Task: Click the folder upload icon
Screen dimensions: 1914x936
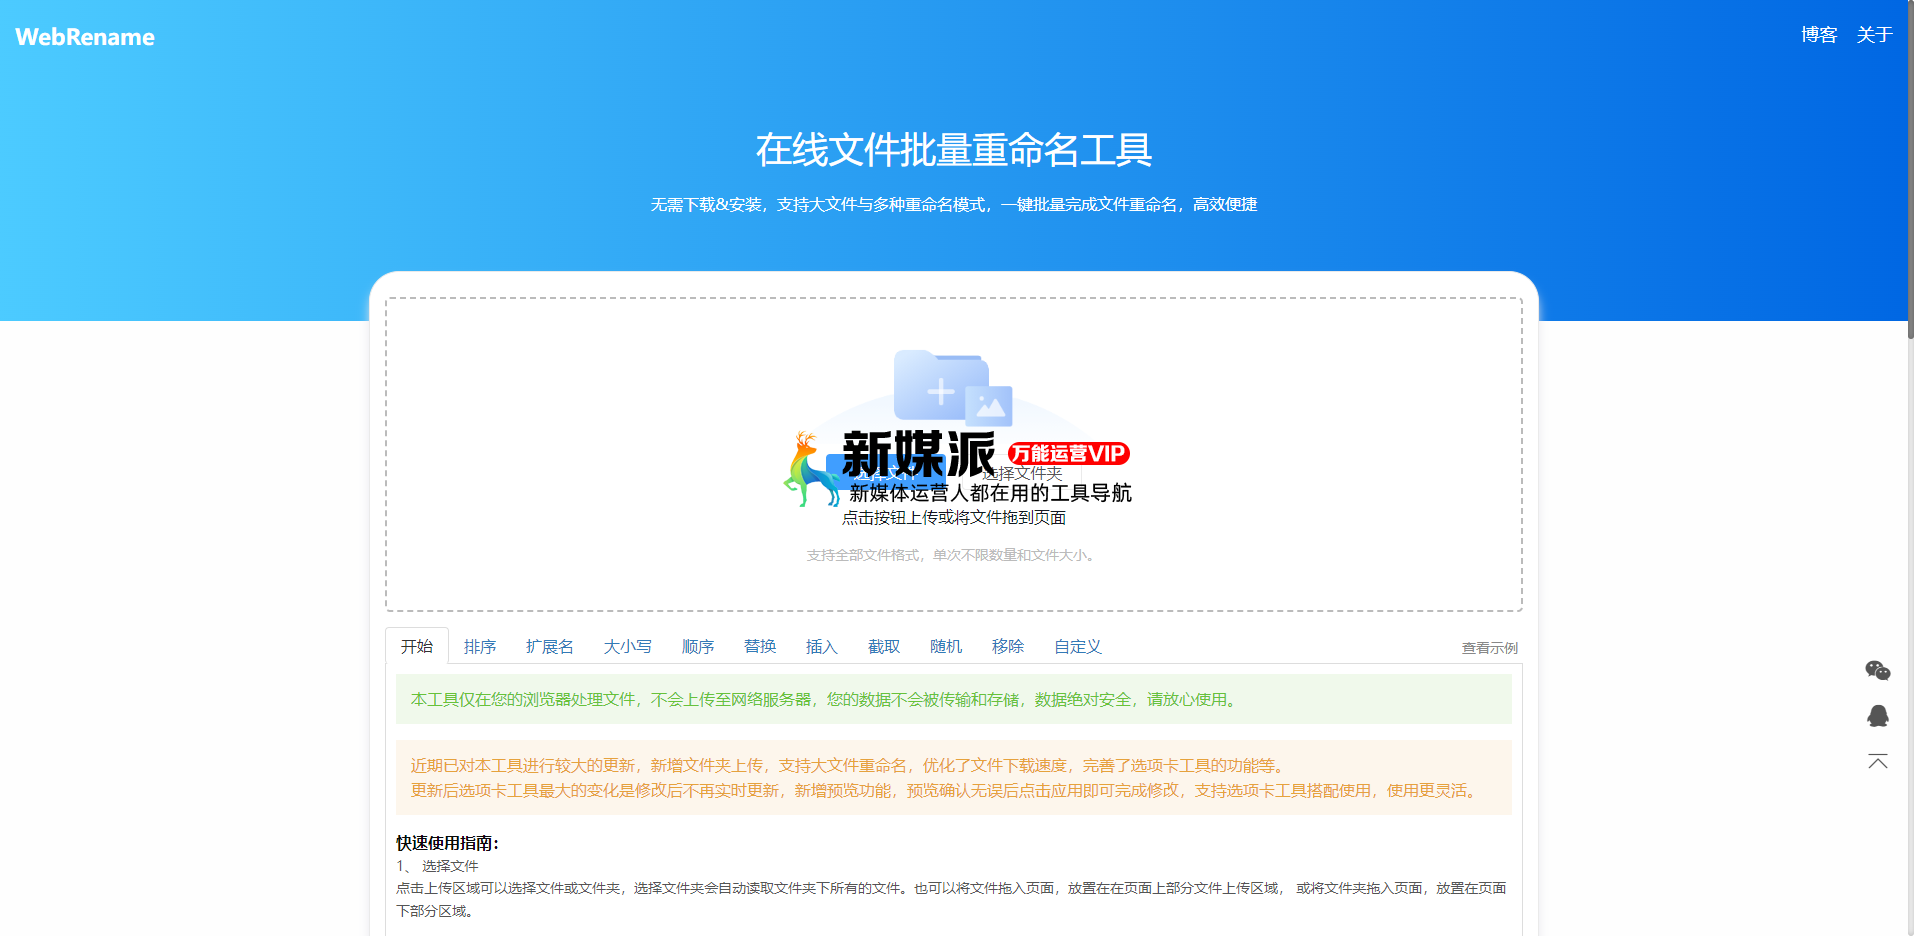Action: pyautogui.click(x=952, y=388)
